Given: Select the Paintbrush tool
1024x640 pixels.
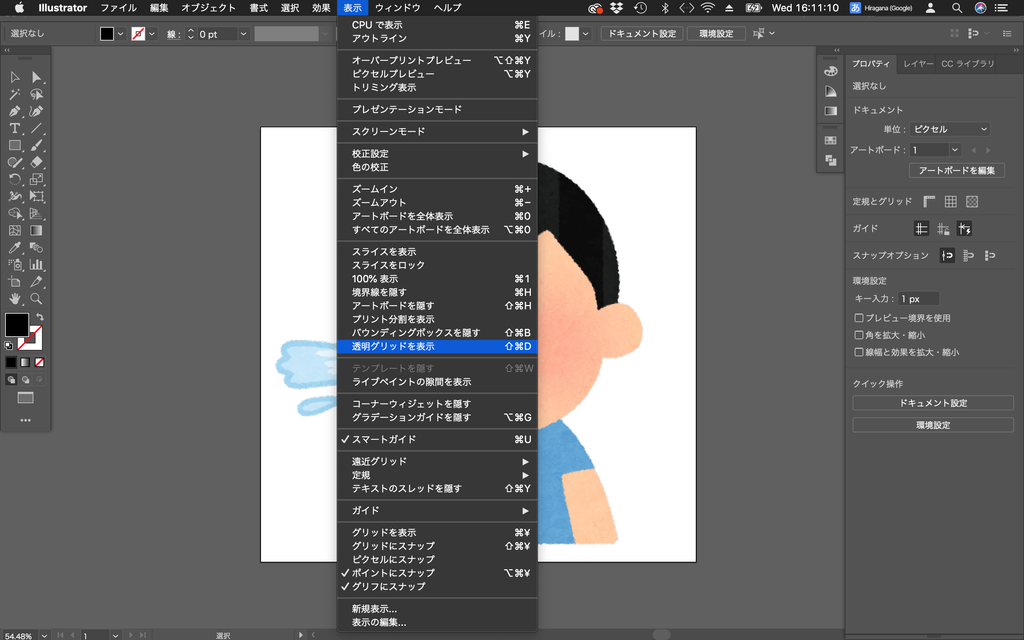Looking at the screenshot, I should point(37,145).
